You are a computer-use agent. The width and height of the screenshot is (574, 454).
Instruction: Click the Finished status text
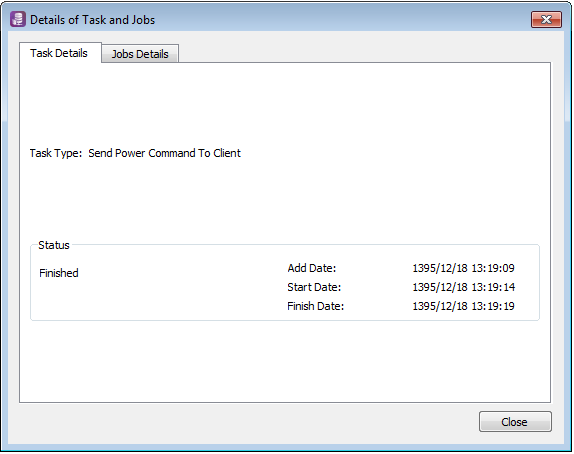tap(59, 273)
